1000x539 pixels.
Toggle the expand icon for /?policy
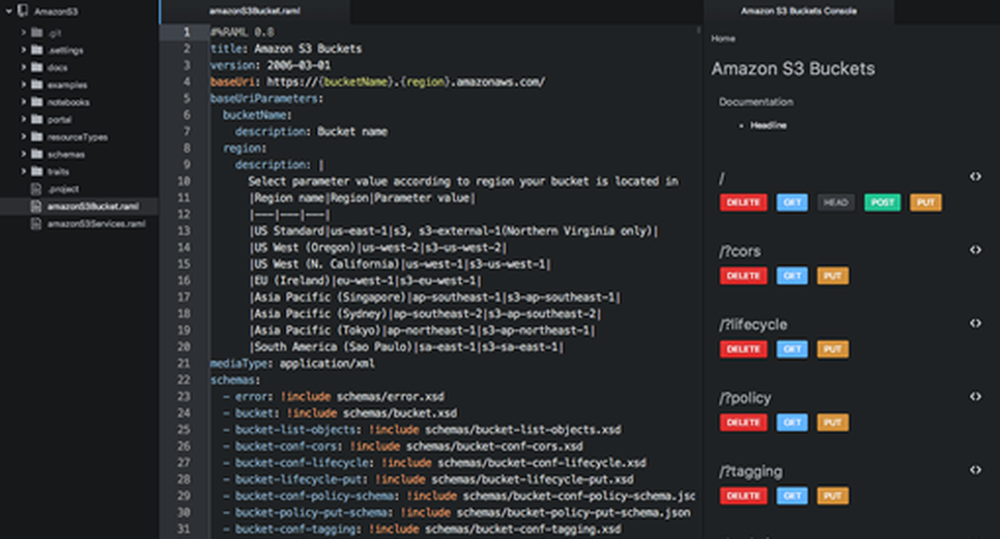[x=976, y=397]
